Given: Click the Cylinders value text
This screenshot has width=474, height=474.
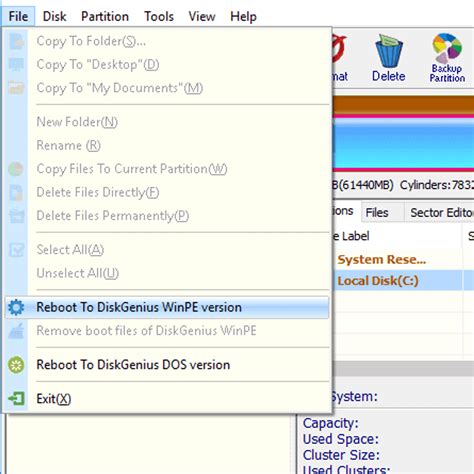Looking at the screenshot, I should (x=437, y=185).
